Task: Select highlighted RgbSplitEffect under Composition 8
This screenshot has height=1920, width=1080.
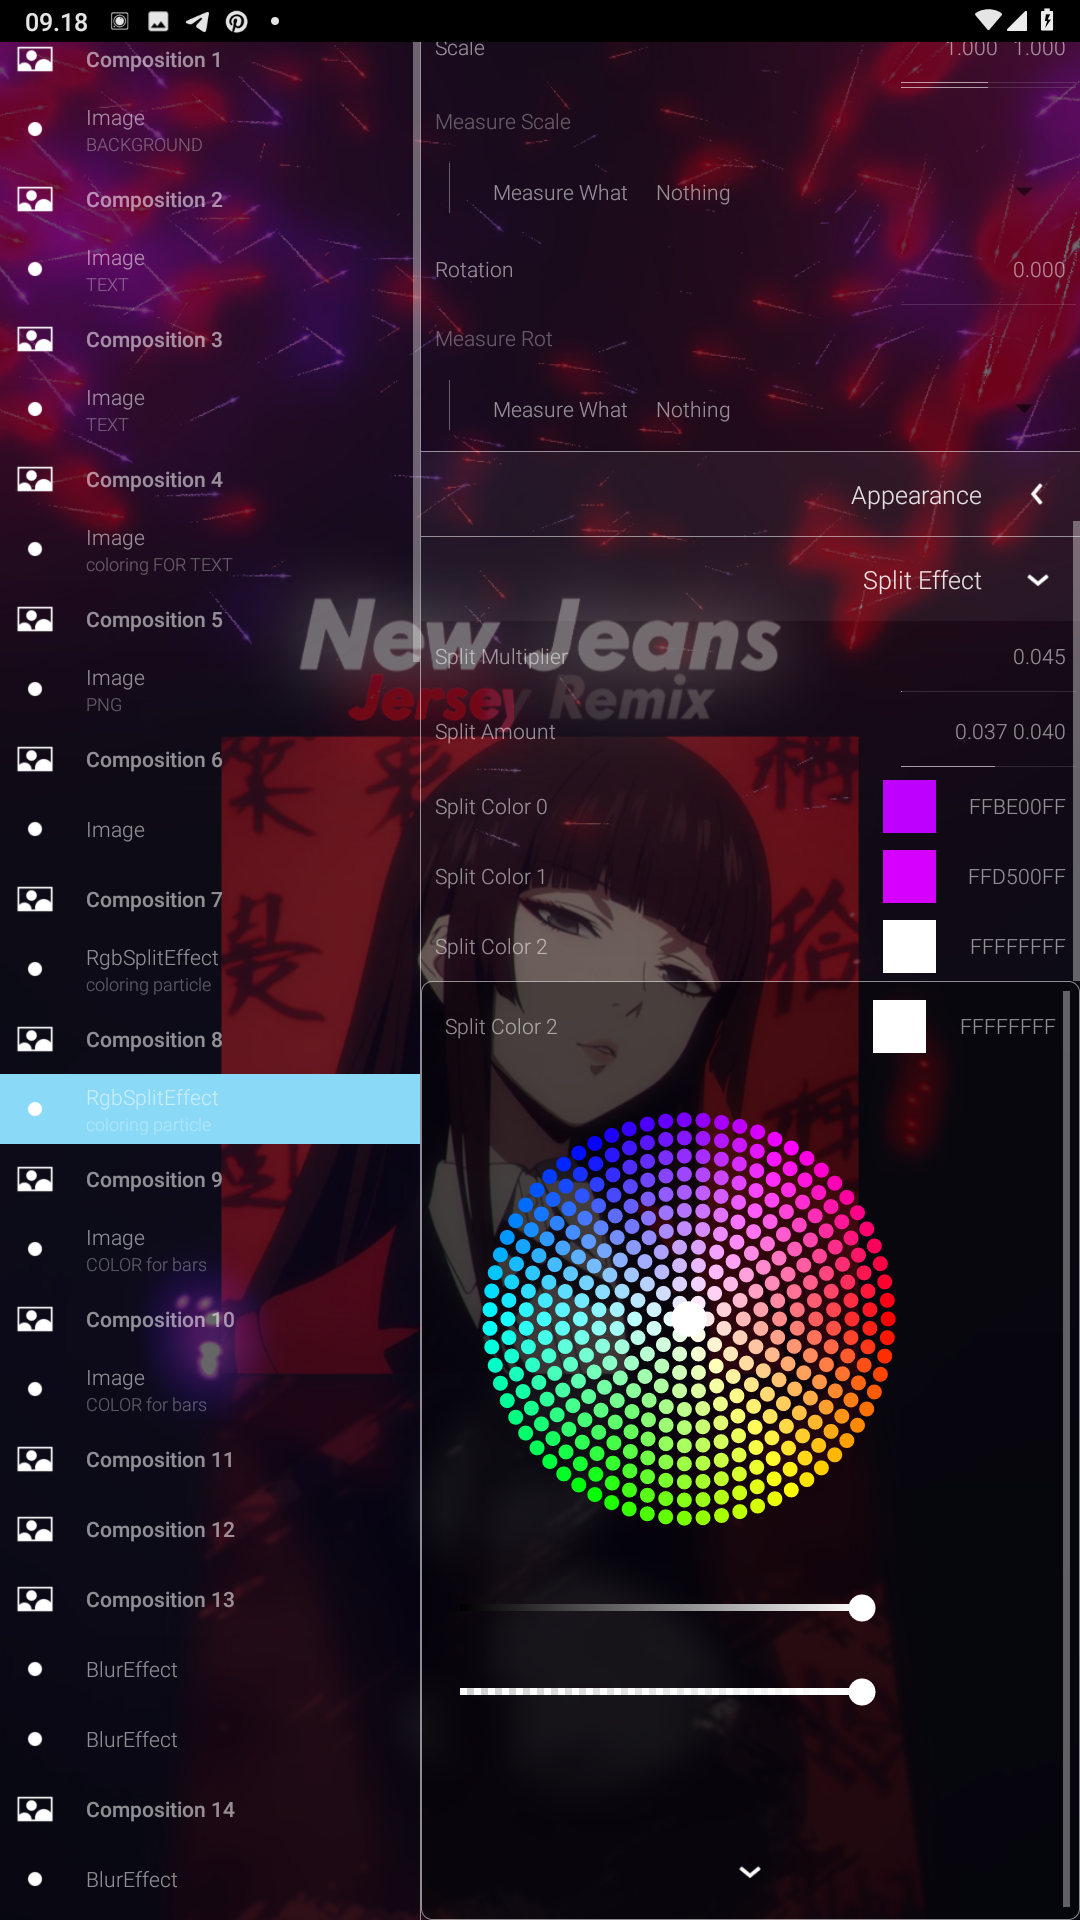Action: coord(210,1109)
